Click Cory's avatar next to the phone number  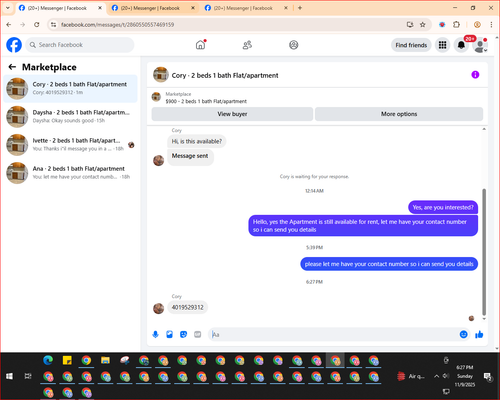(x=158, y=308)
